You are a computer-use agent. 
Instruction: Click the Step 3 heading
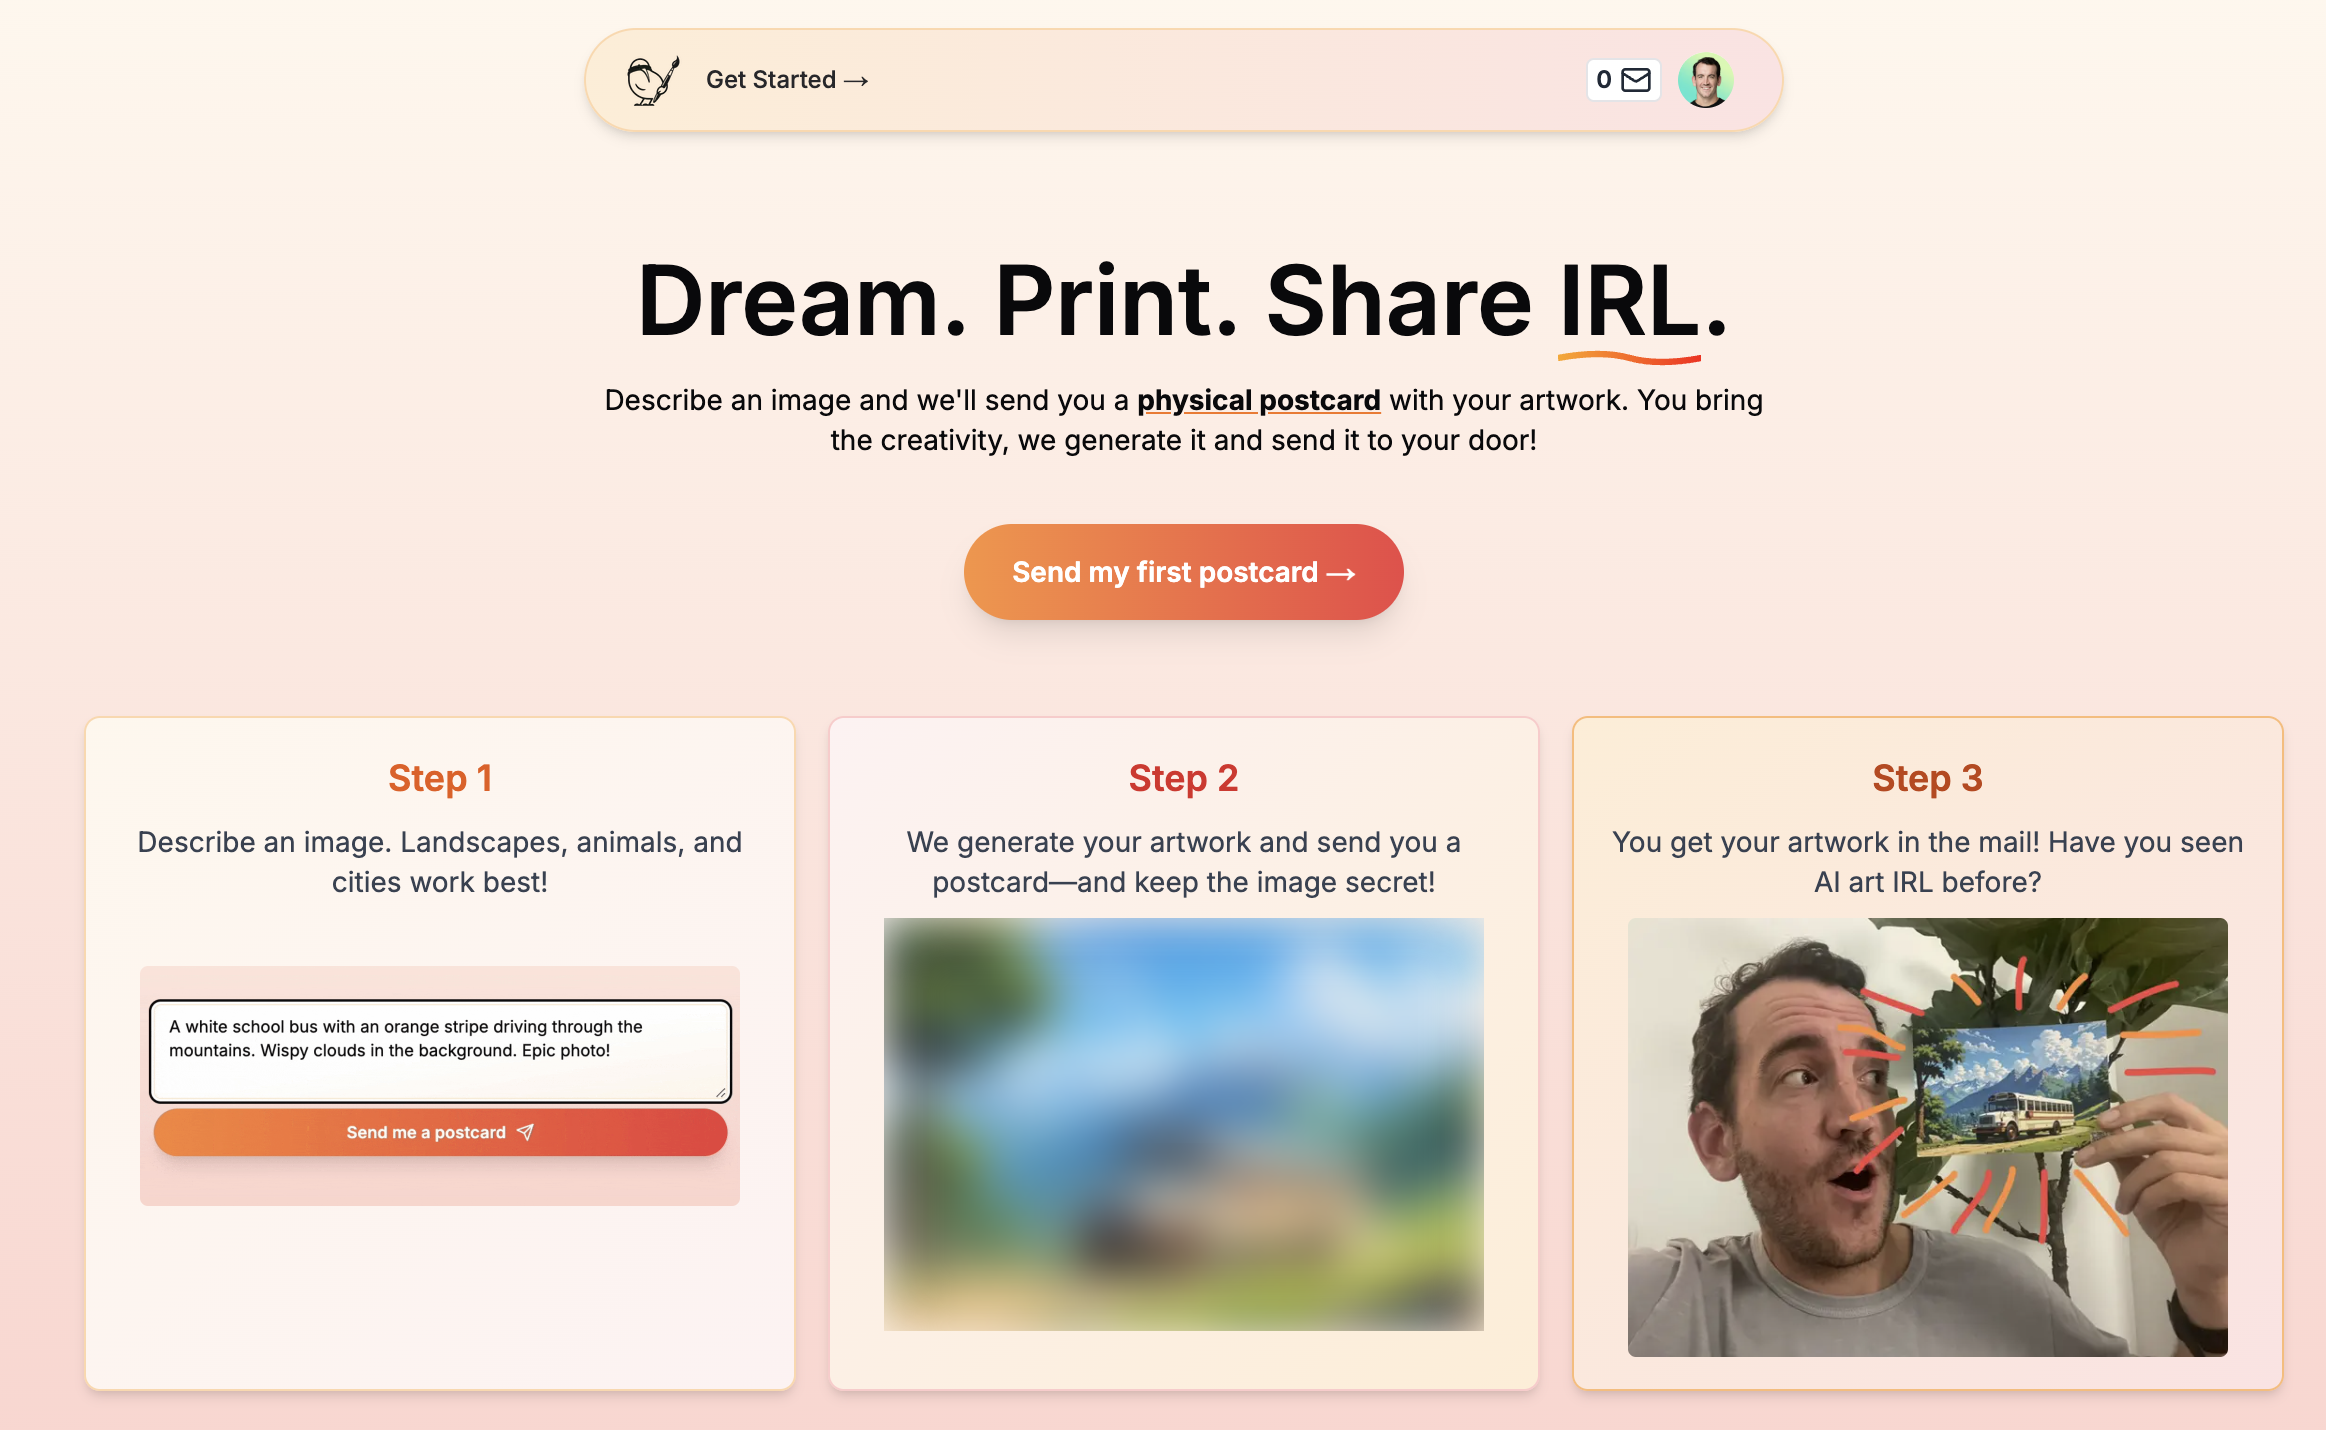point(1928,778)
